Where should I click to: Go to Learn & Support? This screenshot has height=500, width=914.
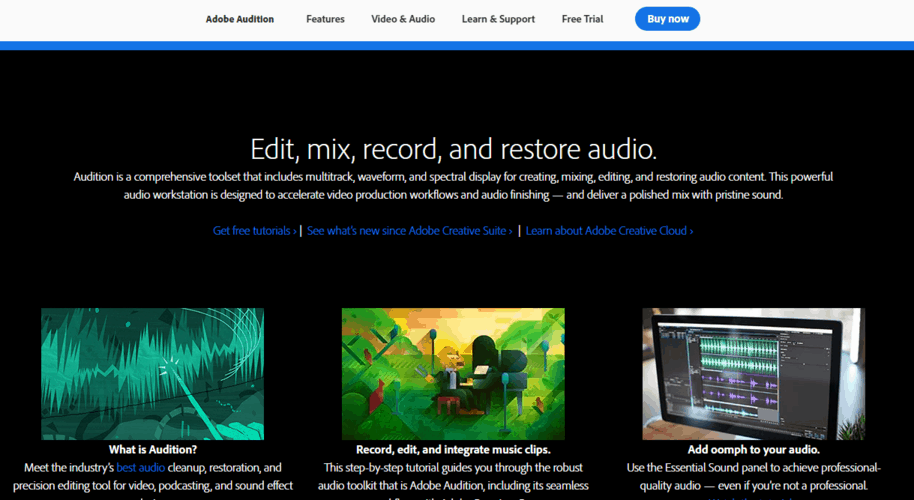(498, 19)
